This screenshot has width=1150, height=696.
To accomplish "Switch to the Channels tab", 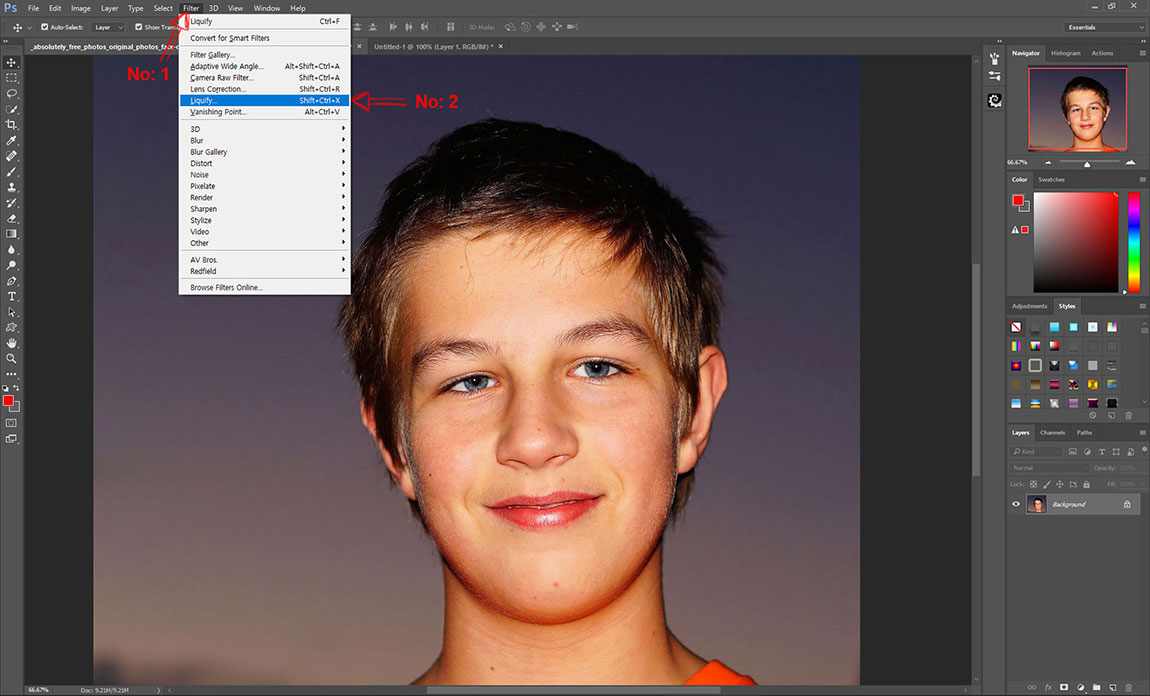I will (1052, 433).
